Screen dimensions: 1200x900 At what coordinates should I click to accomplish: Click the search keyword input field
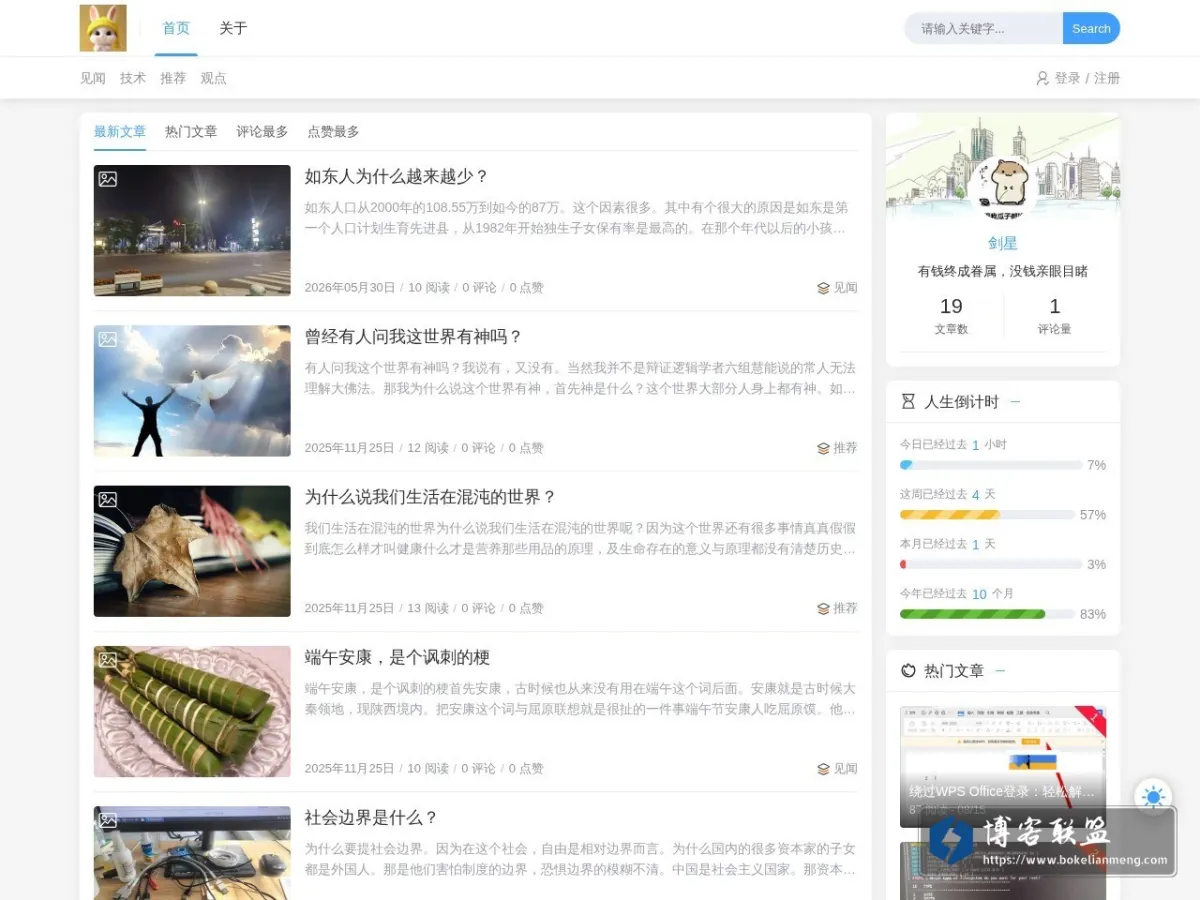click(x=984, y=28)
